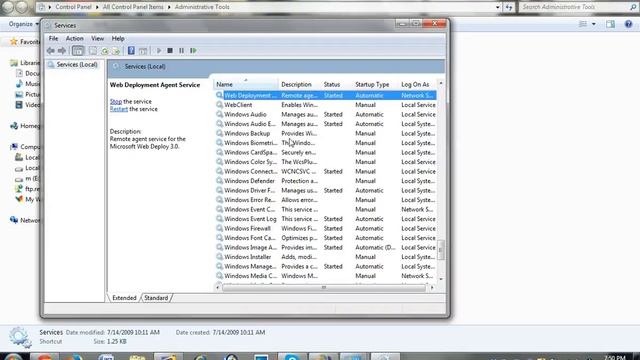
Task: Click the horizontal scrollbar thumb in service list
Action: click(x=324, y=288)
